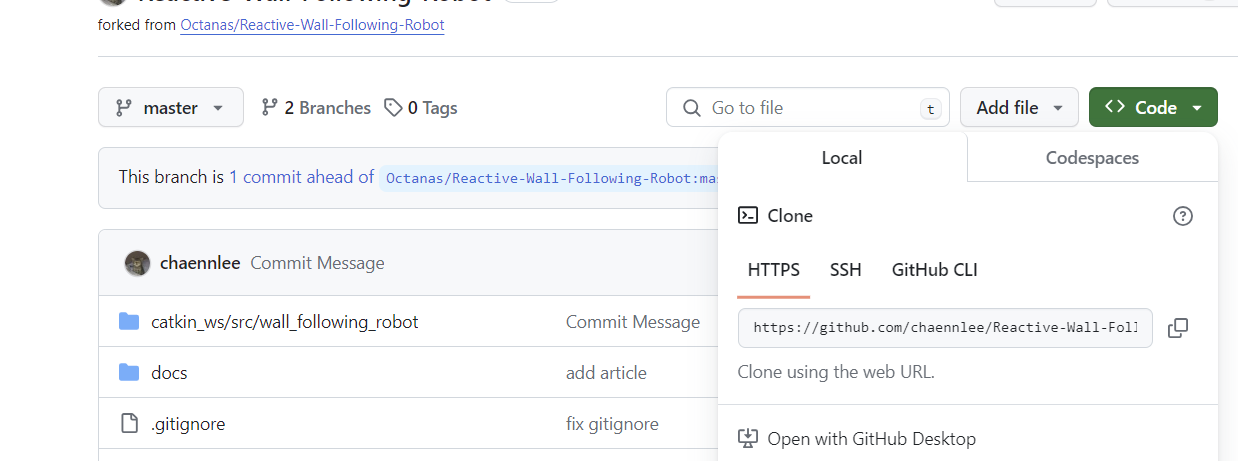Toggle the green Code dropdown button

coord(1153,108)
